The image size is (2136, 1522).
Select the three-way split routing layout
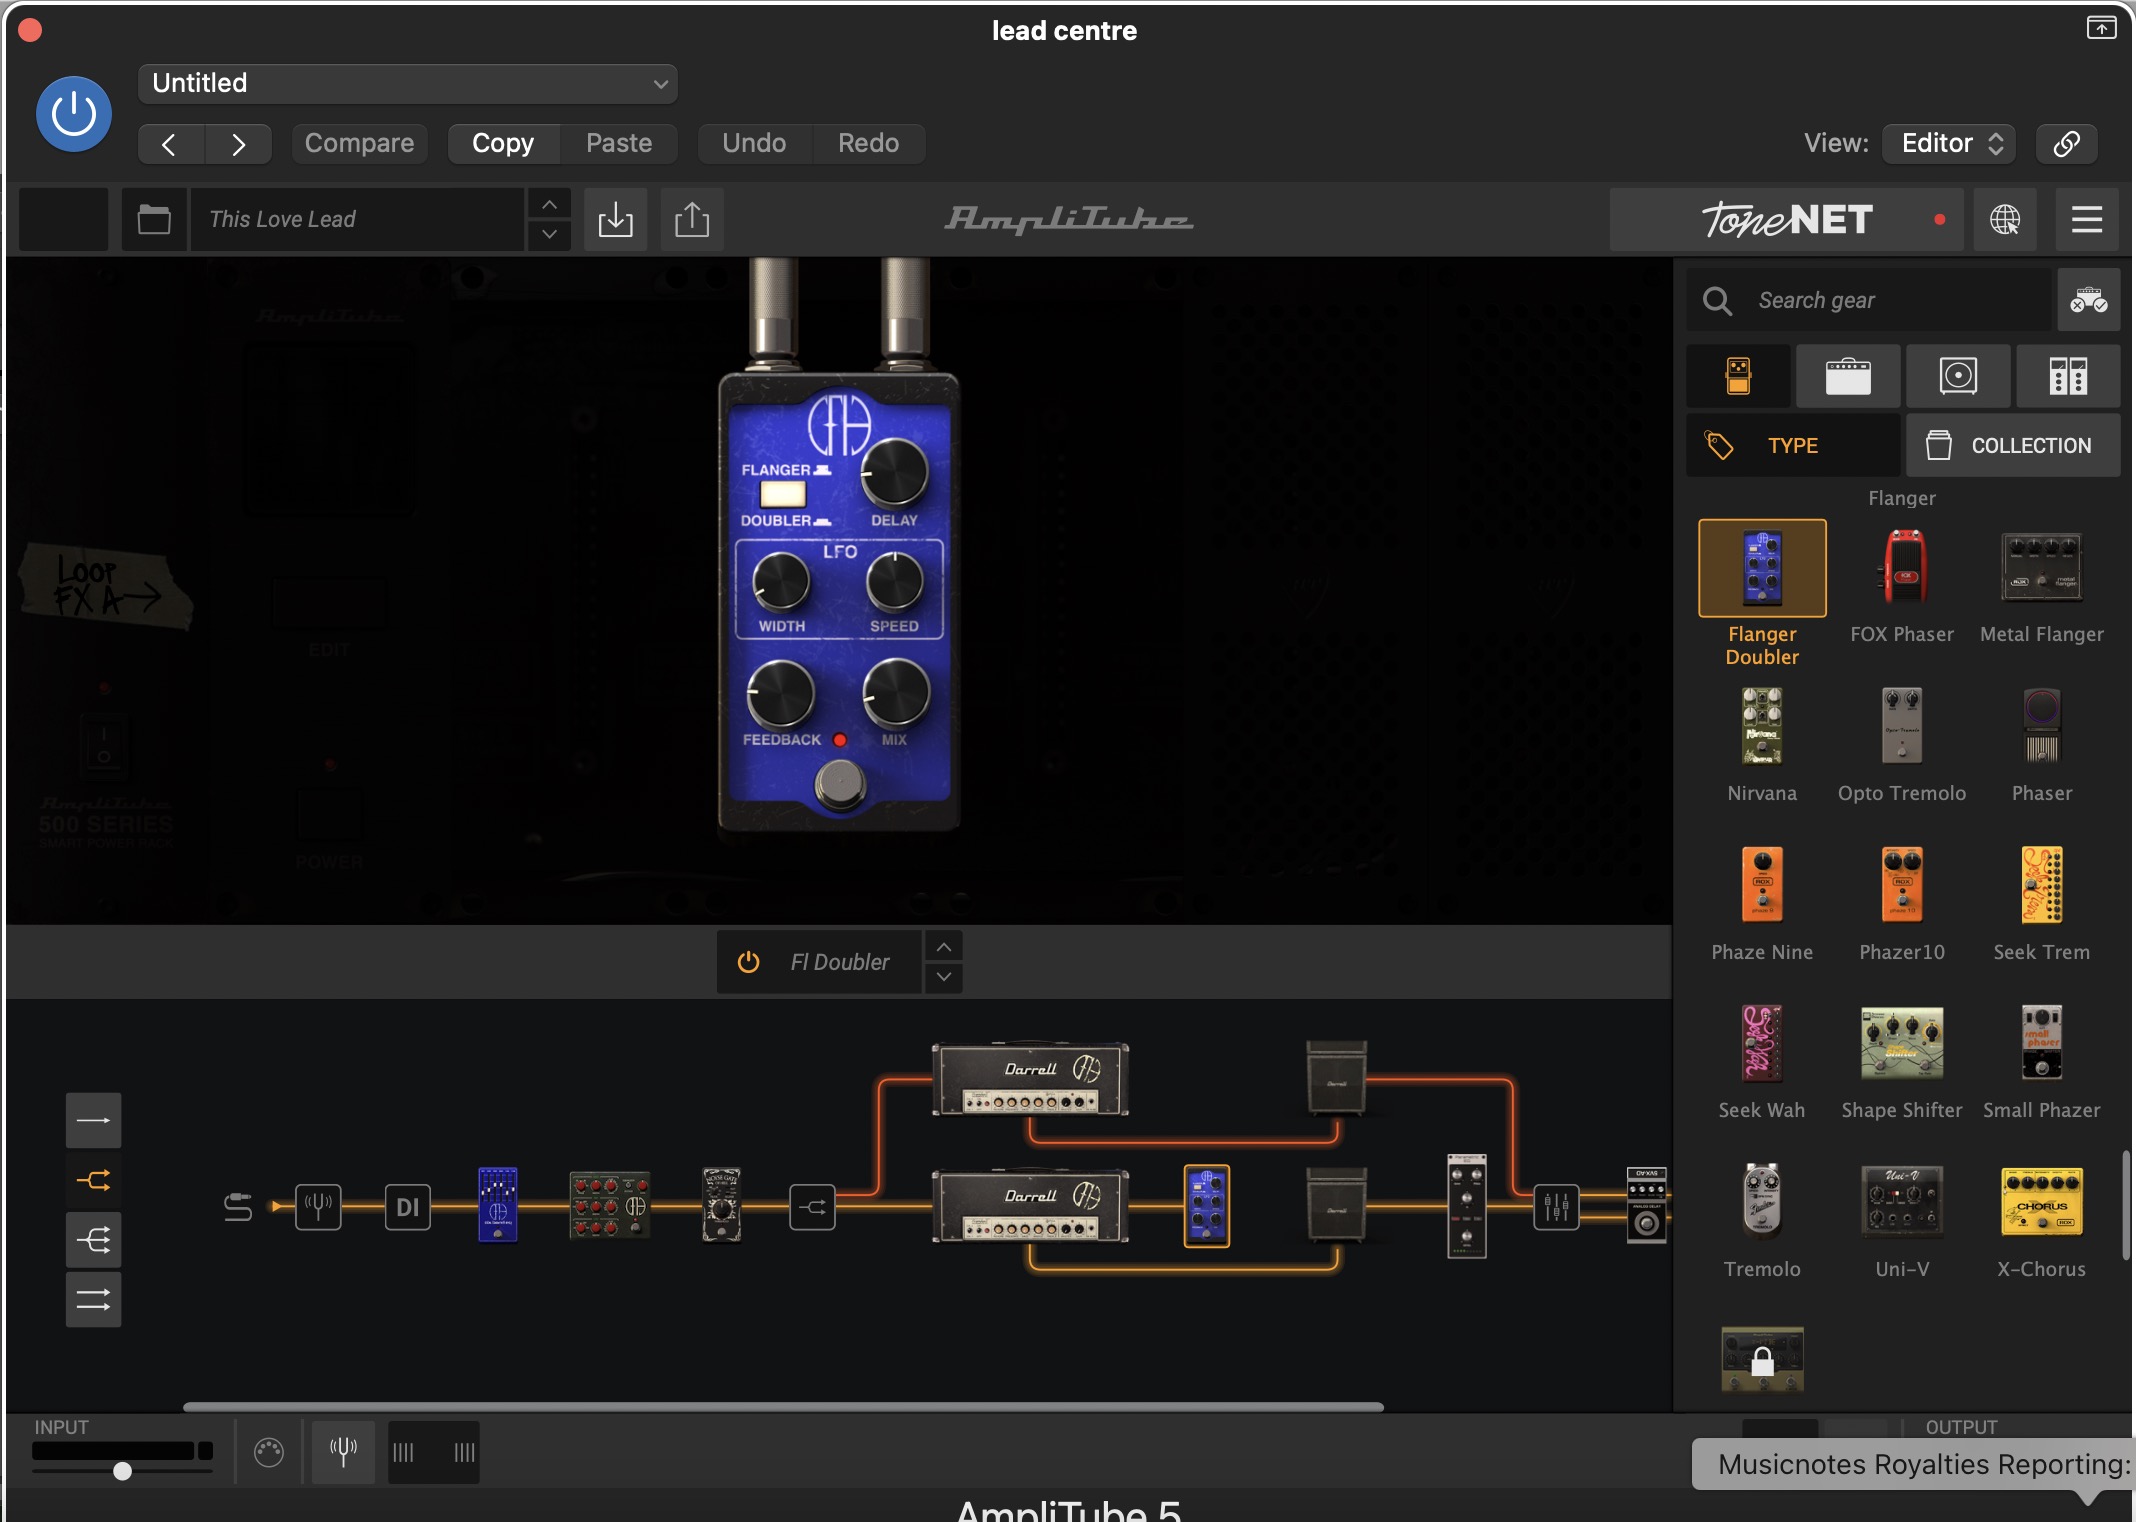(x=93, y=1240)
